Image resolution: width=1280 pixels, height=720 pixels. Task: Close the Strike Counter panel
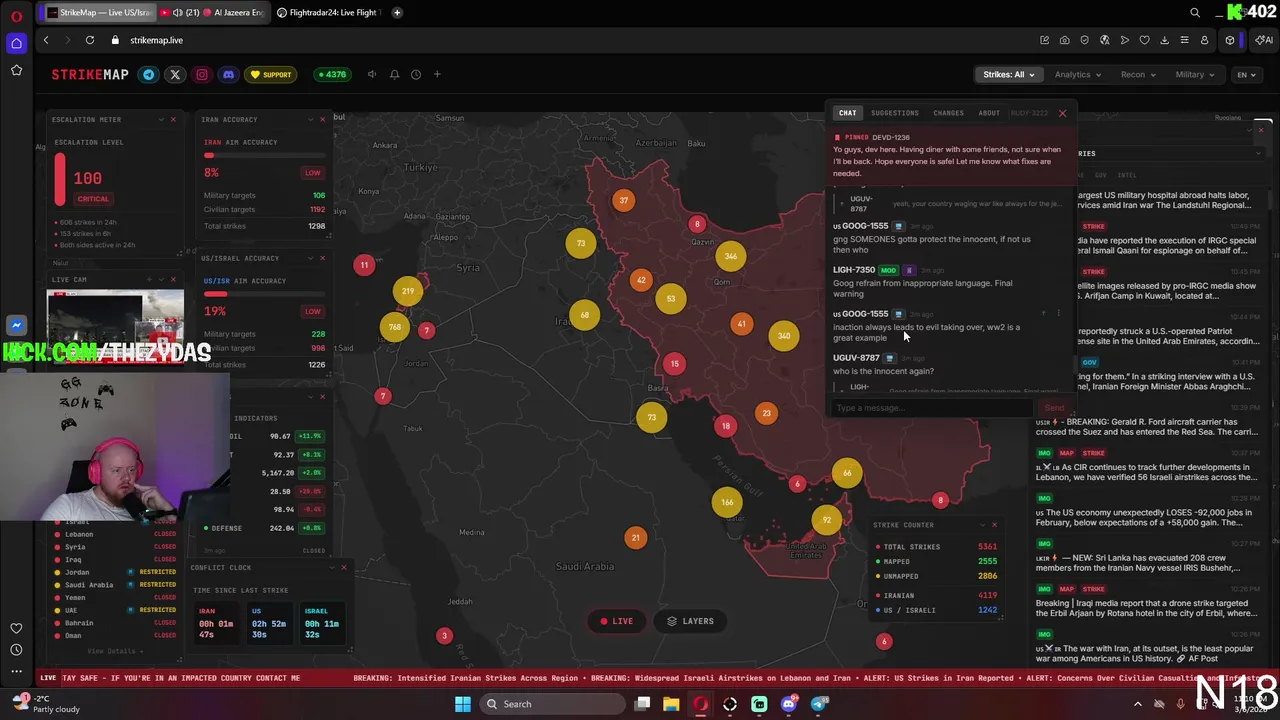pos(994,525)
